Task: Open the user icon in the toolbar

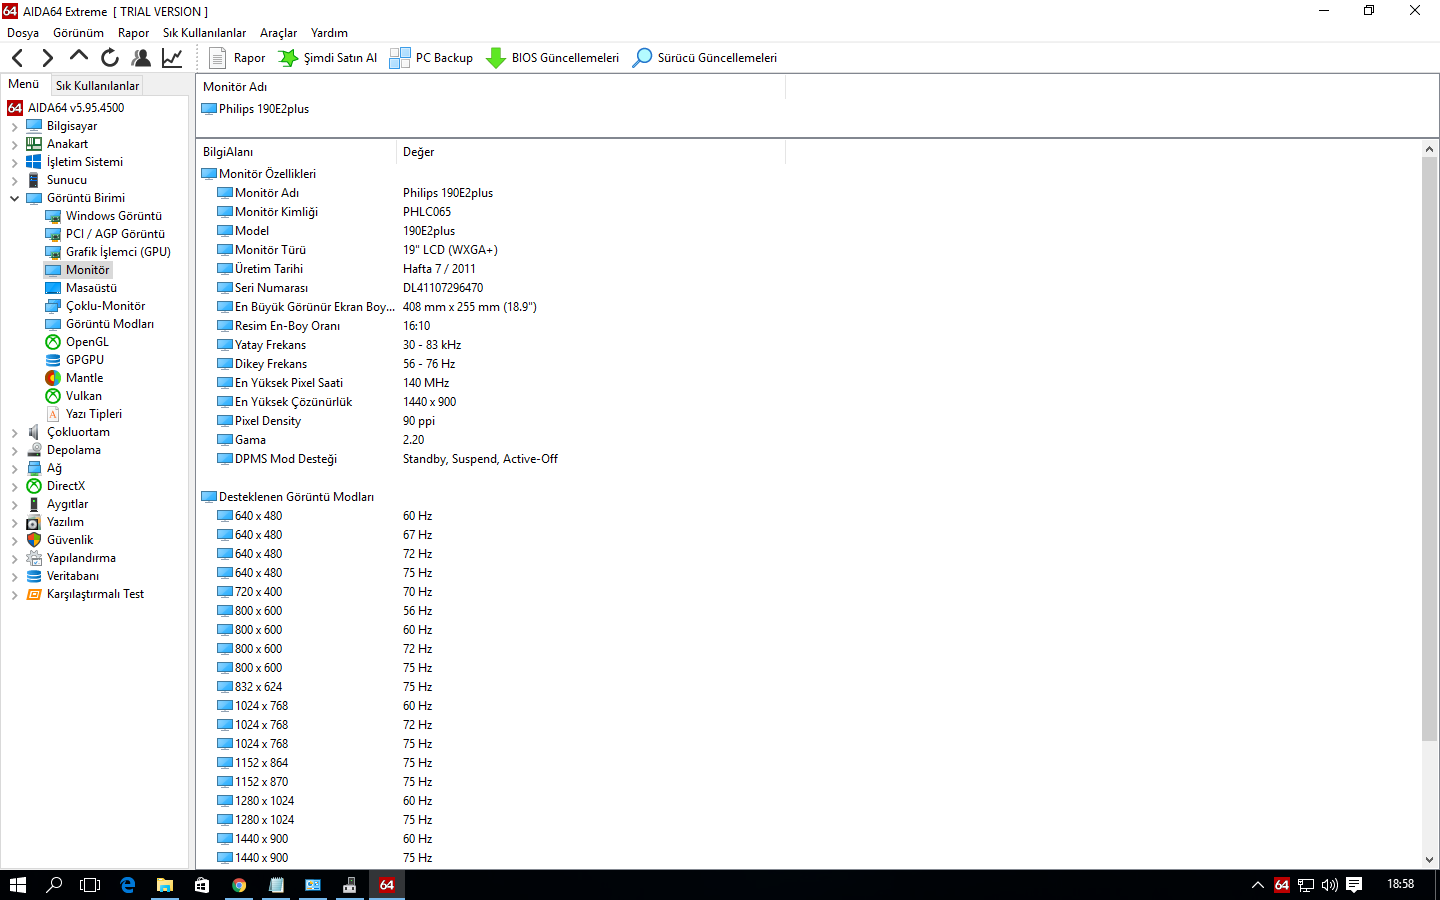Action: tap(141, 58)
